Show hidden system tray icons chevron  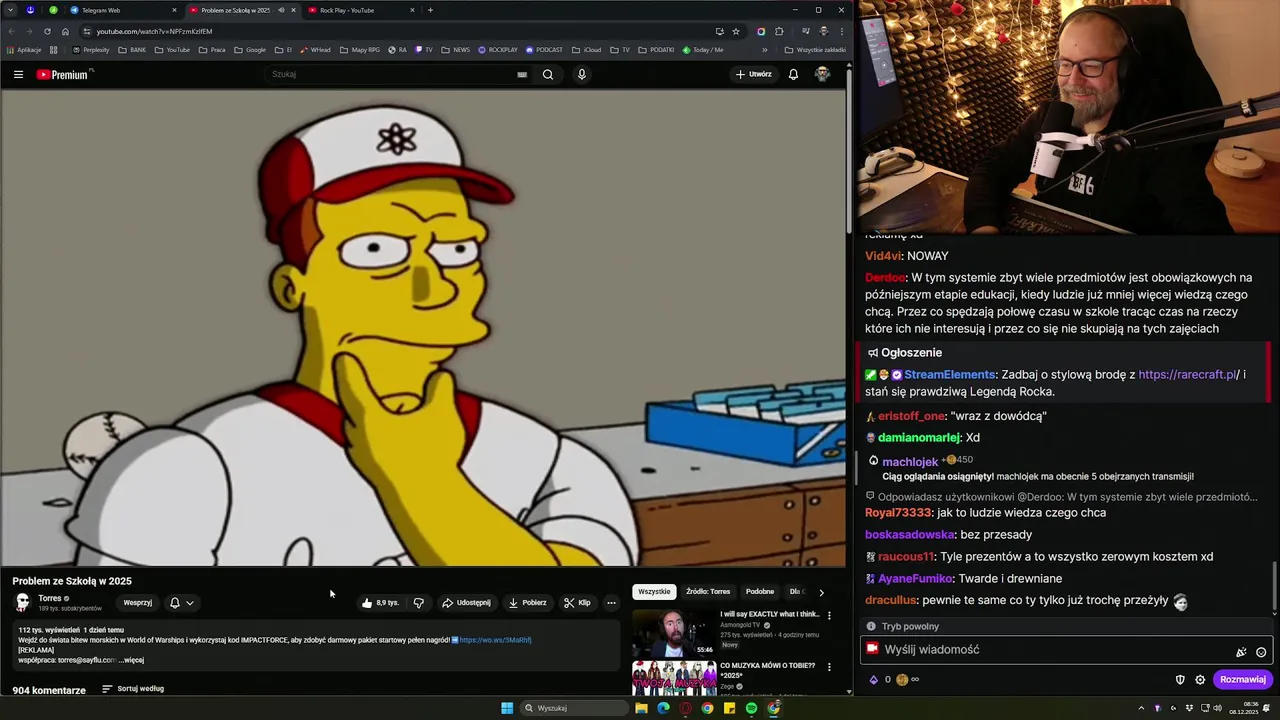click(x=1141, y=708)
